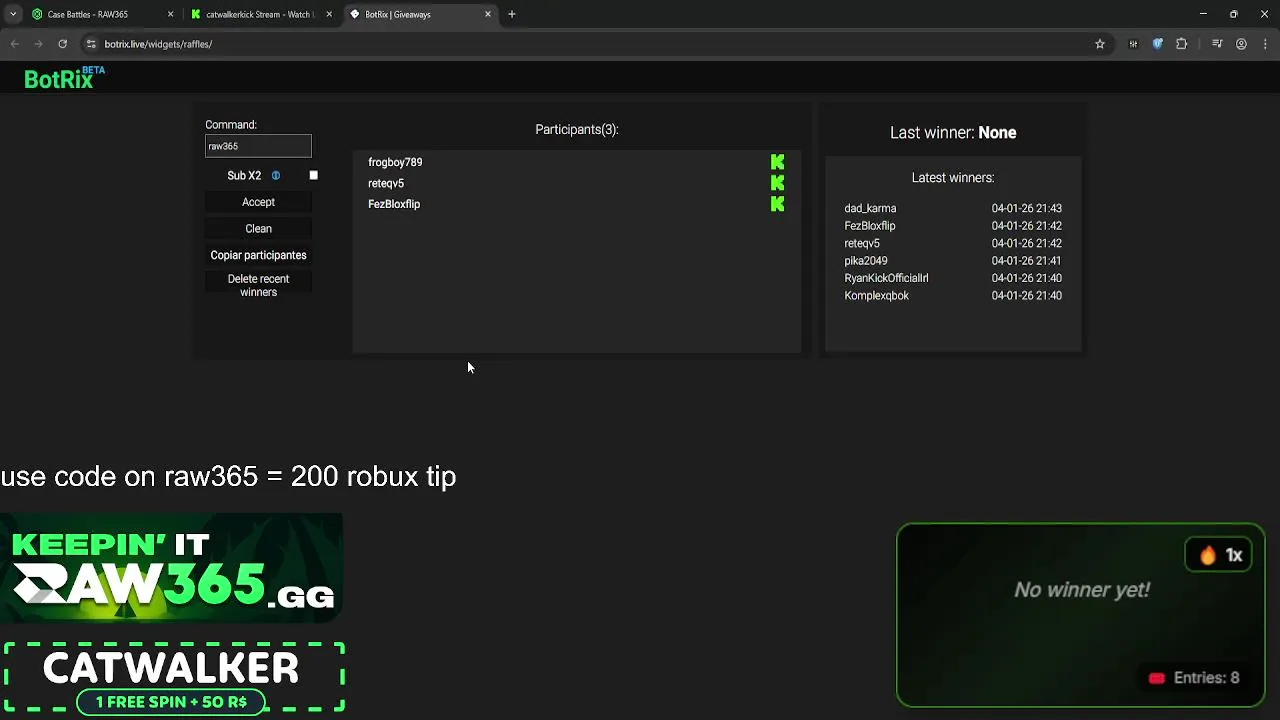Click FezBloxflip in latest winners list
This screenshot has width=1280, height=720.
pos(870,226)
